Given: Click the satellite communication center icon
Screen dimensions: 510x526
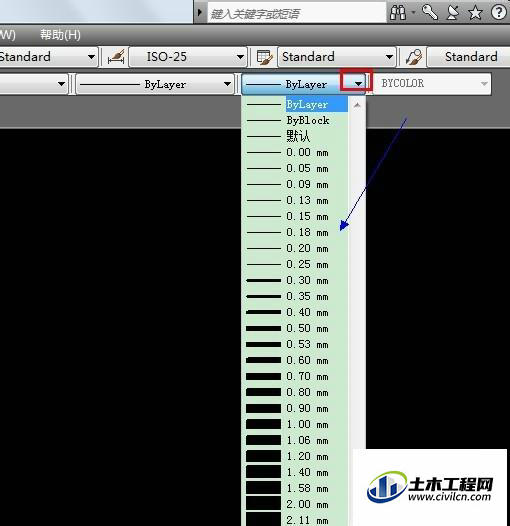Looking at the screenshot, I should pyautogui.click(x=453, y=13).
